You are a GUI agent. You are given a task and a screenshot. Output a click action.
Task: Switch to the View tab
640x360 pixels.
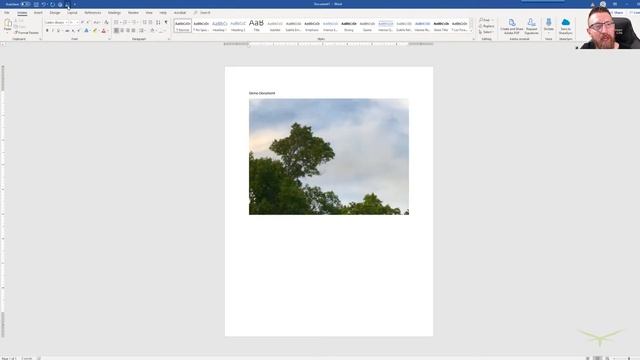coord(149,13)
